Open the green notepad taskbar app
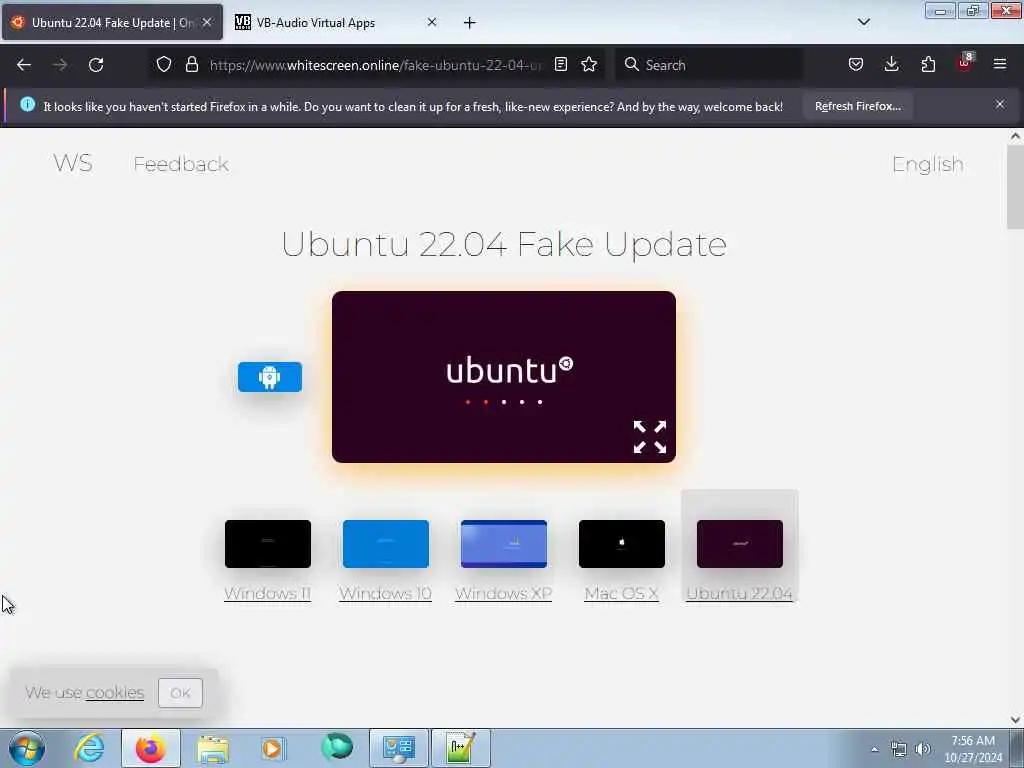The width and height of the screenshot is (1024, 768). (460, 748)
